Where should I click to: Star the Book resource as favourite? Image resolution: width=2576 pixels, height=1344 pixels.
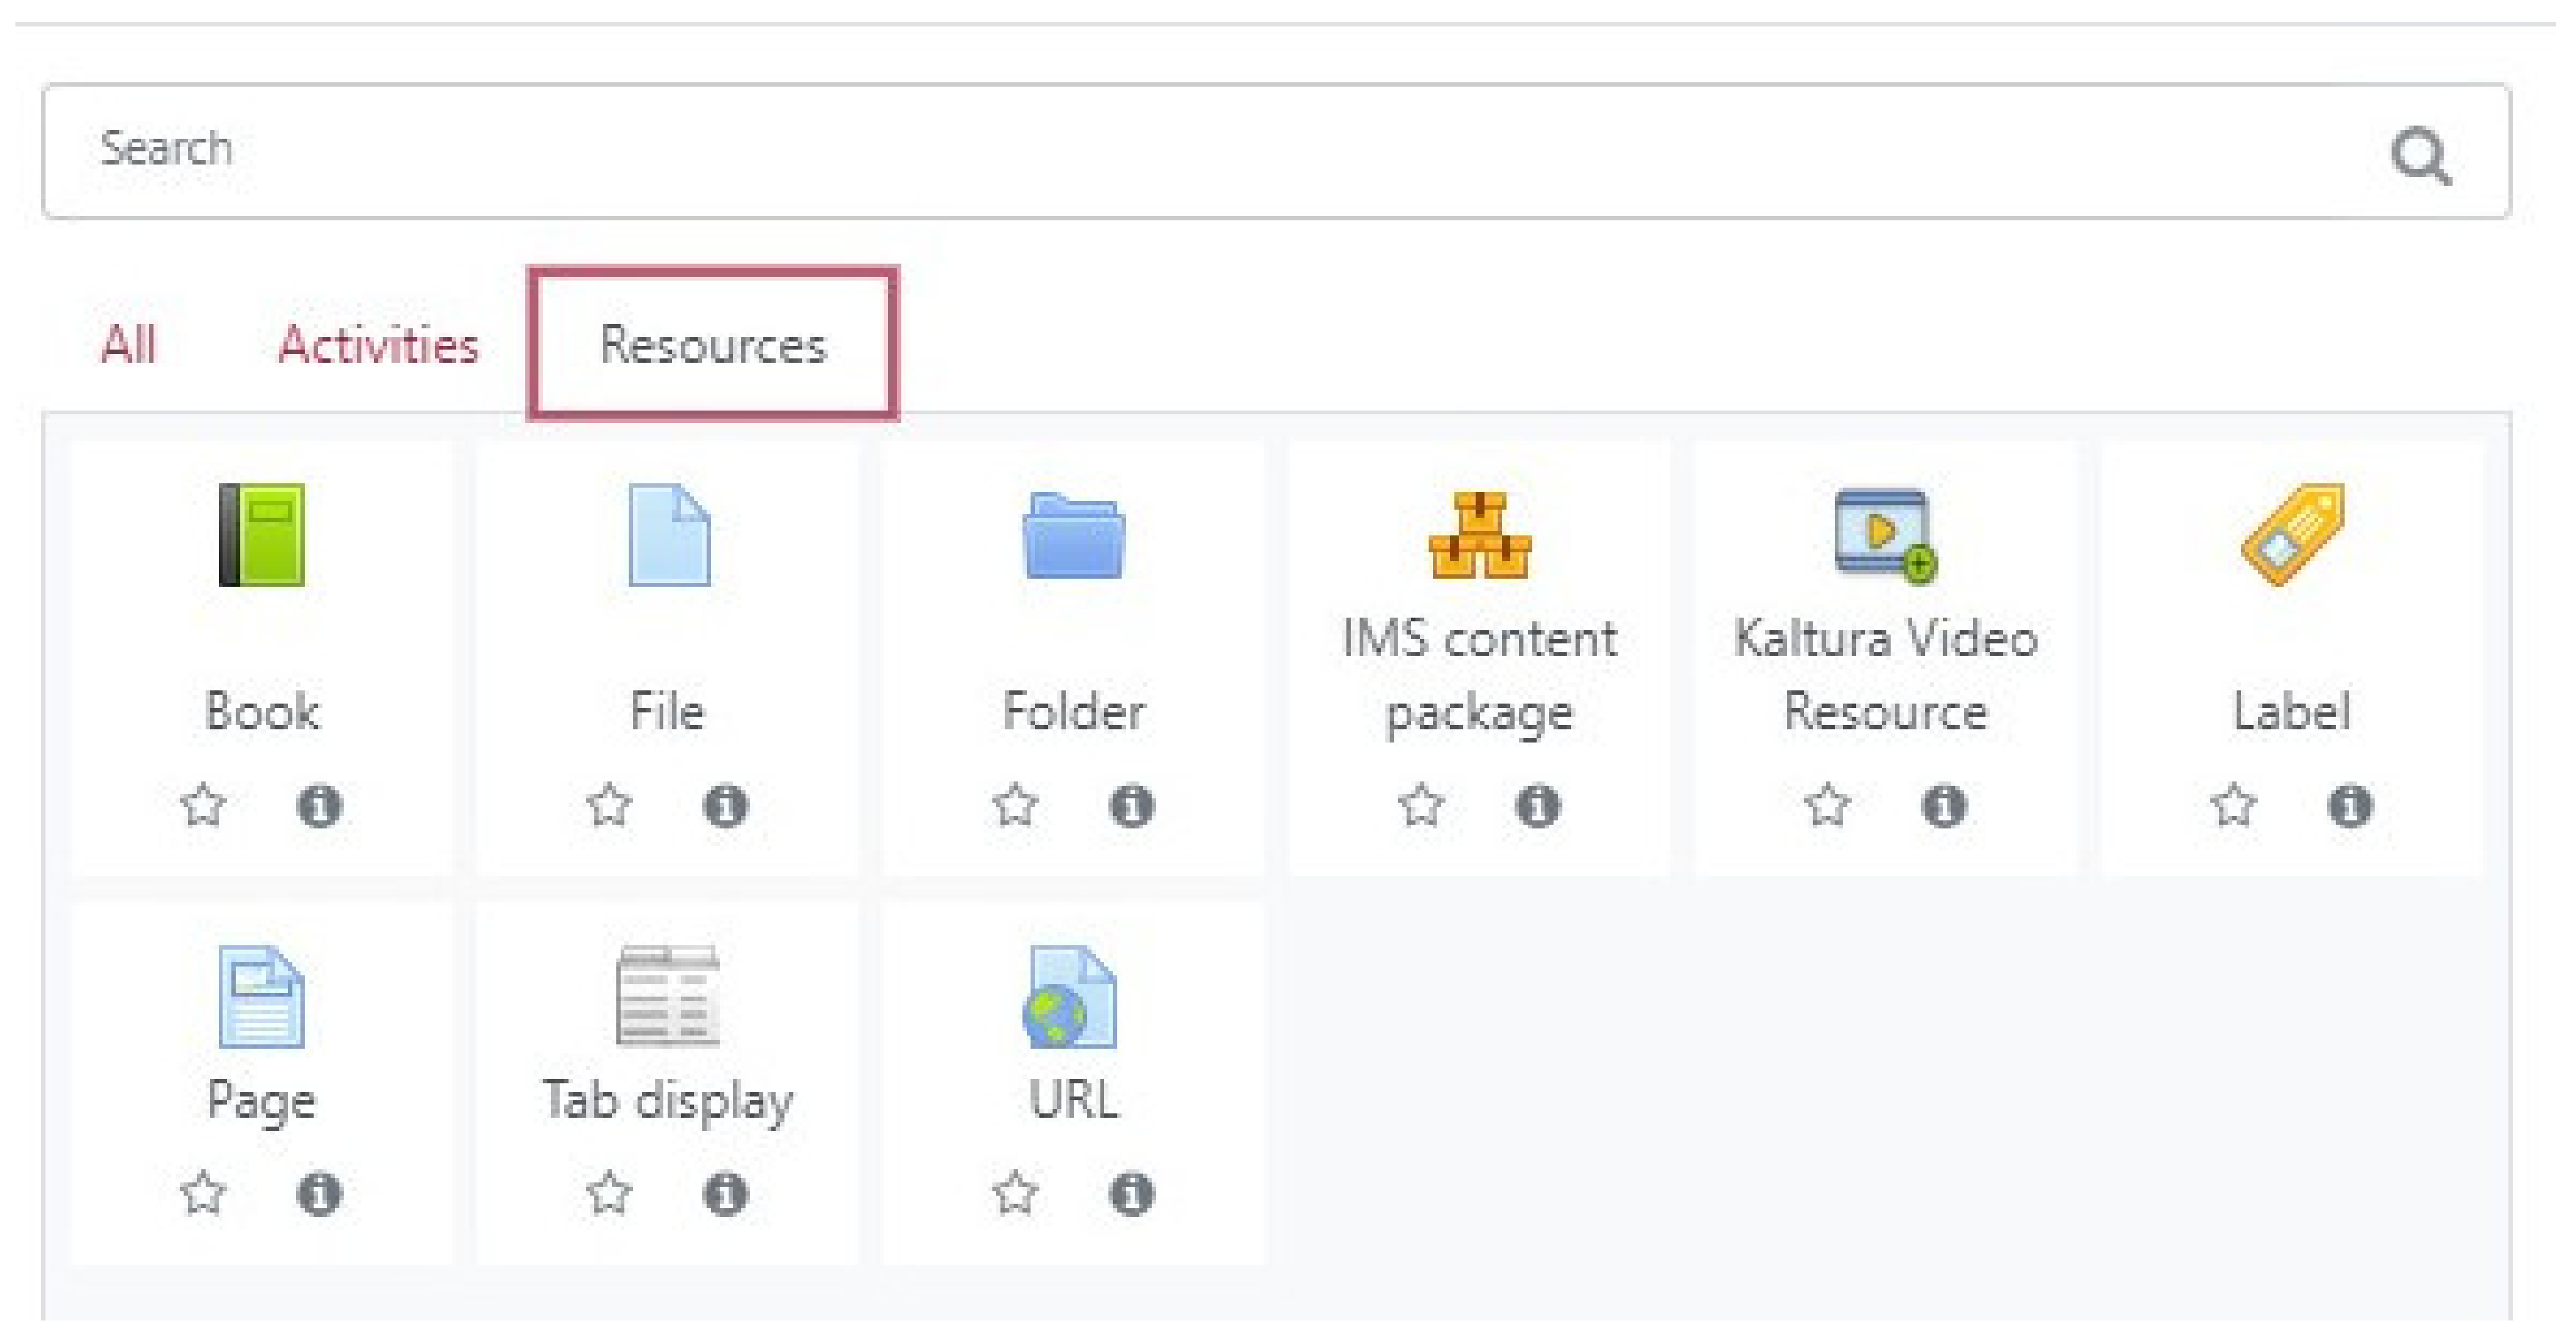(203, 805)
